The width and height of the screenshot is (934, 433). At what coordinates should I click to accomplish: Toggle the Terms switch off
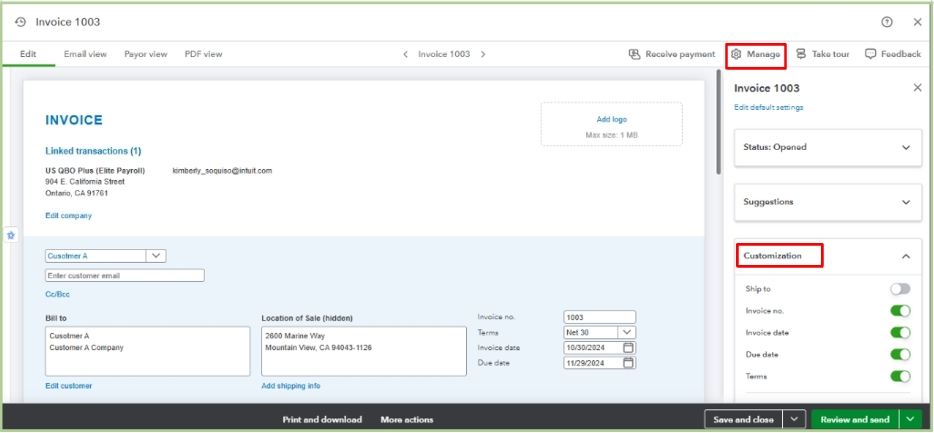point(900,376)
